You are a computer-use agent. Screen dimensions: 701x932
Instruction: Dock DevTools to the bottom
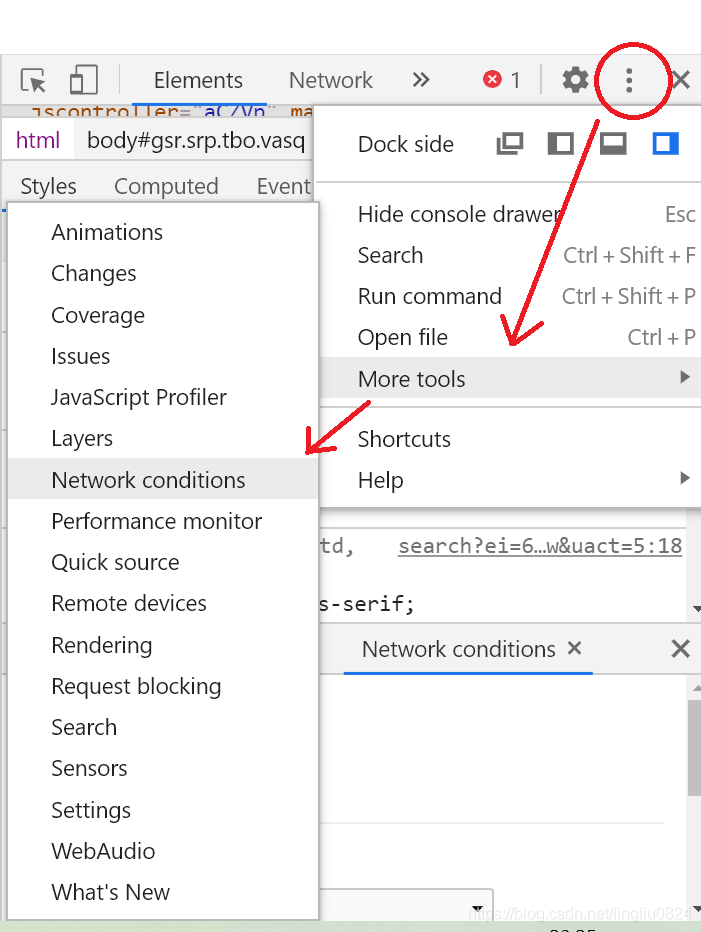coord(613,144)
